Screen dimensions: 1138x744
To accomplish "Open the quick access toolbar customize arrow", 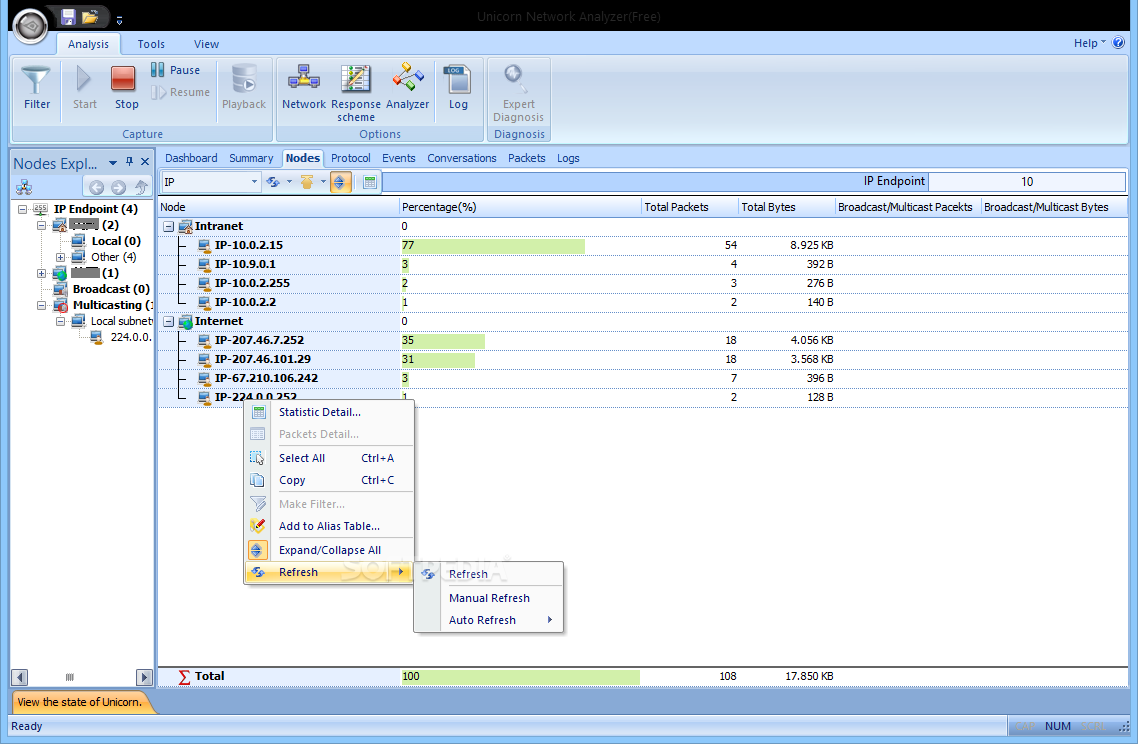I will [119, 20].
